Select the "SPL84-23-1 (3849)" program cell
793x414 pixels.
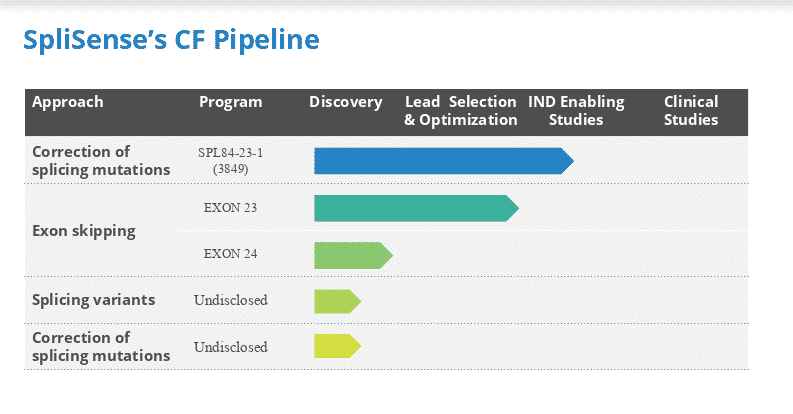coord(231,161)
